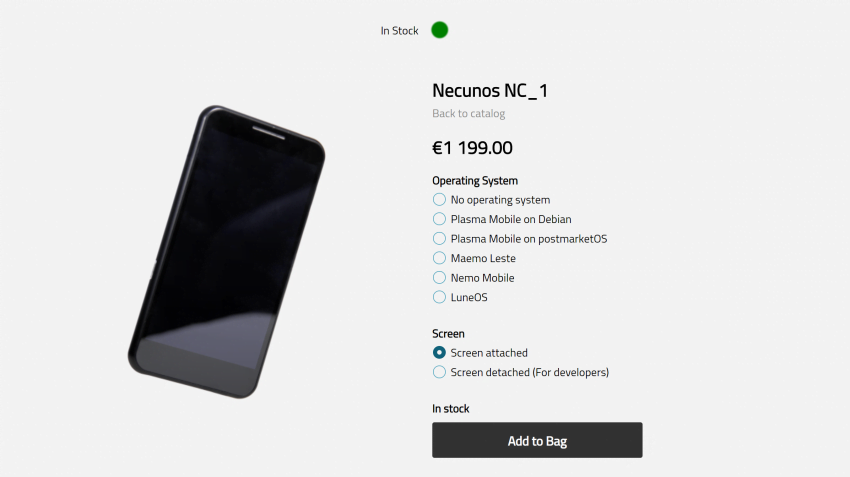Select the No operating system radio circle
This screenshot has width=850, height=477.
[x=439, y=199]
